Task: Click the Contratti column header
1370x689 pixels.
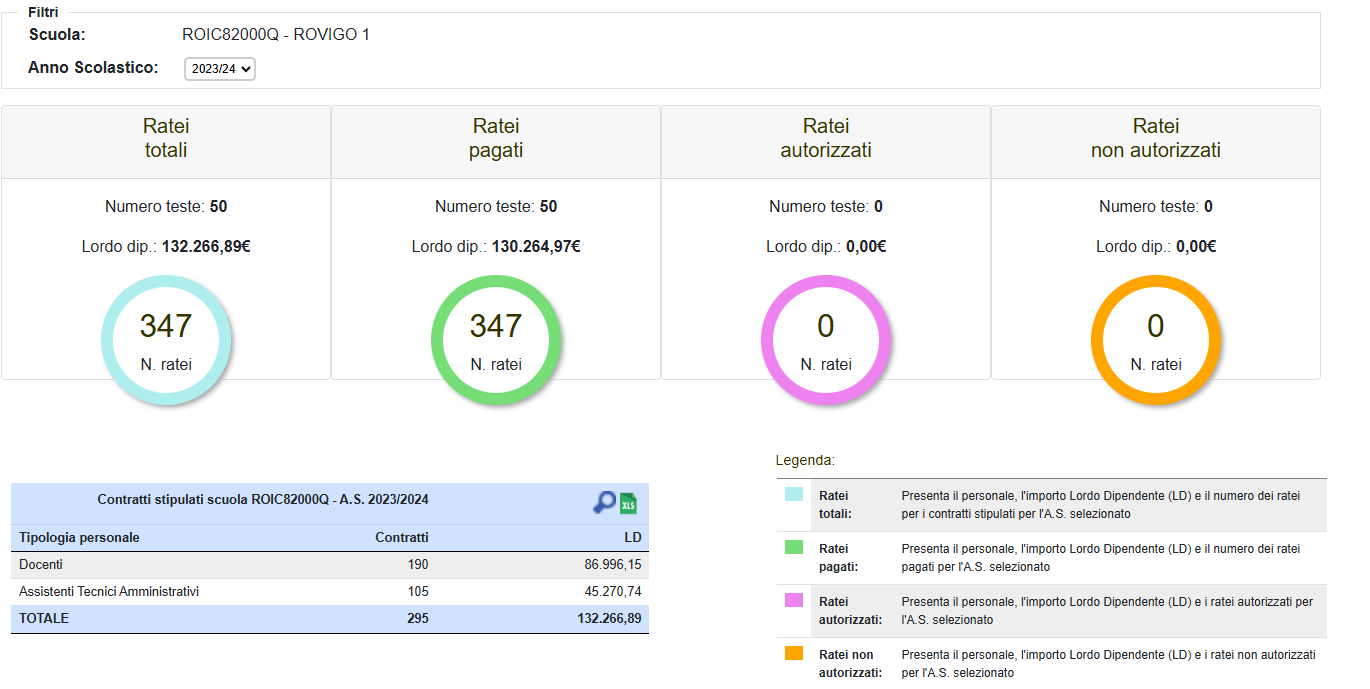Action: (401, 538)
